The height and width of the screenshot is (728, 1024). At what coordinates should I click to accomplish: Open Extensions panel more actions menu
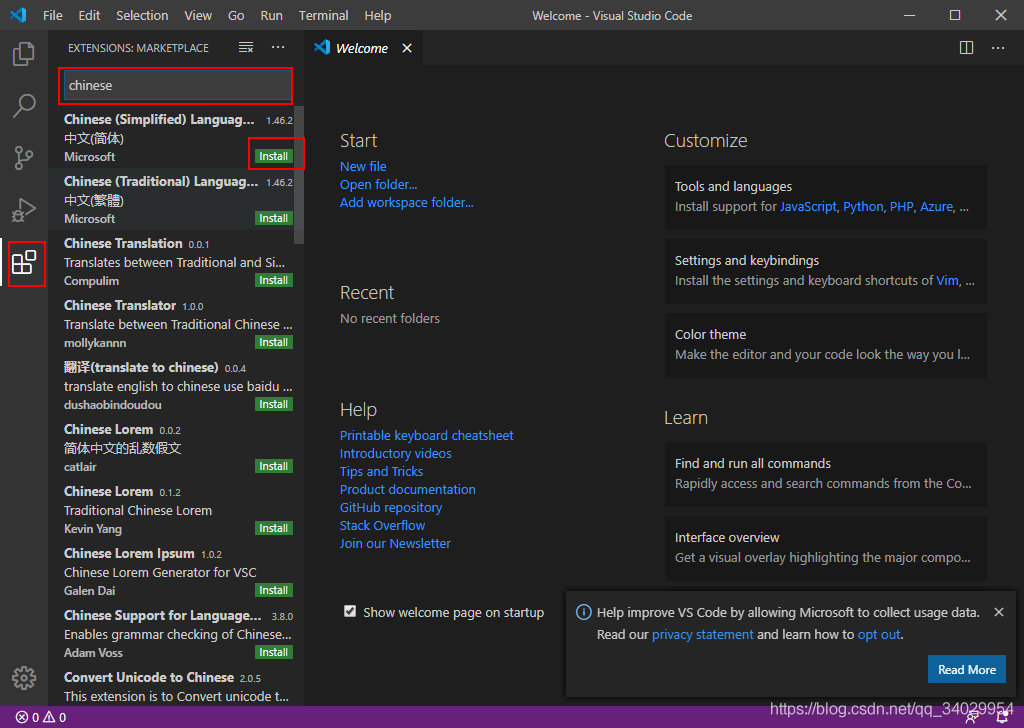[x=278, y=48]
